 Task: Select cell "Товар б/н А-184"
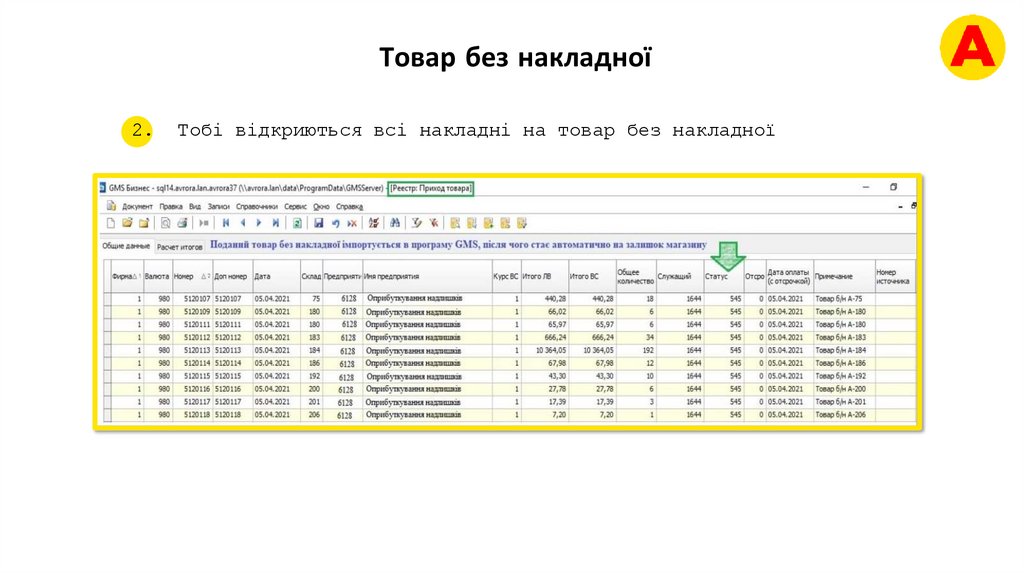click(x=844, y=350)
